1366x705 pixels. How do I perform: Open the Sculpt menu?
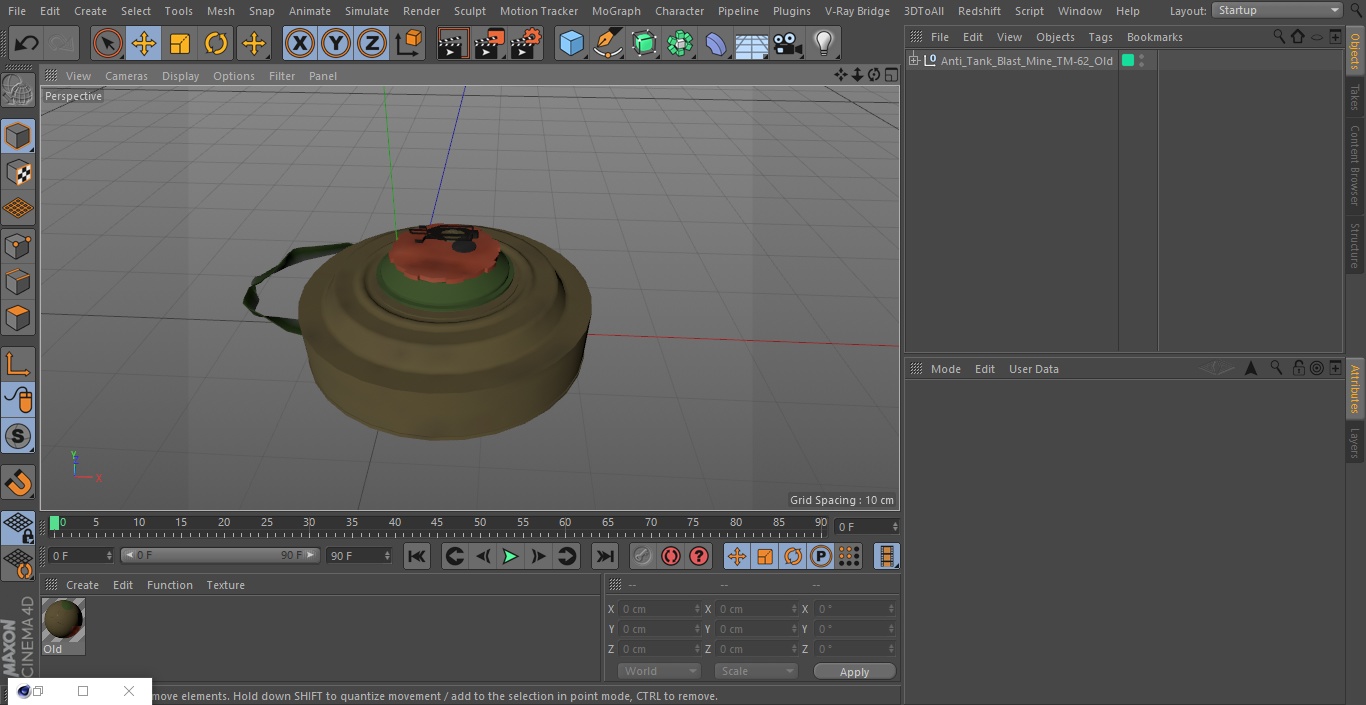click(x=469, y=11)
